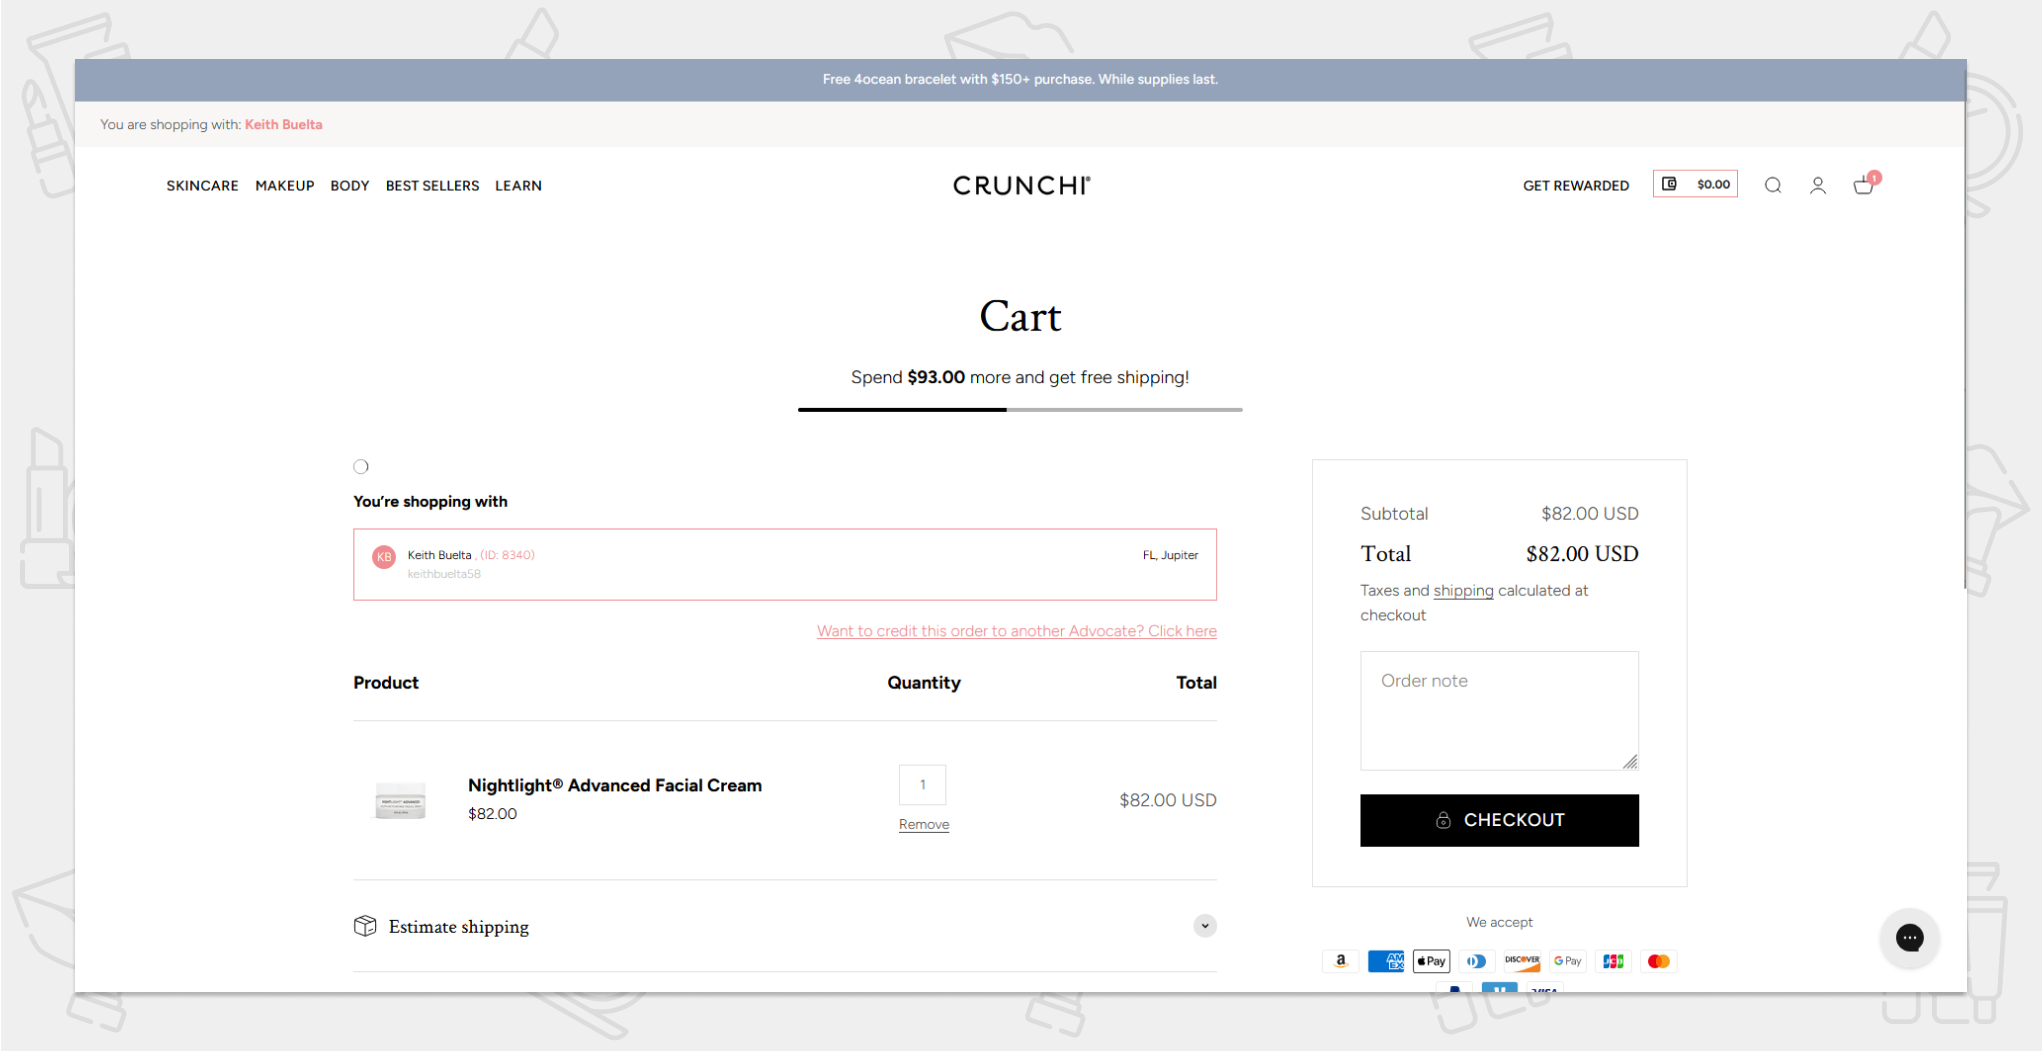Click the "Quantity" column header

(x=924, y=683)
